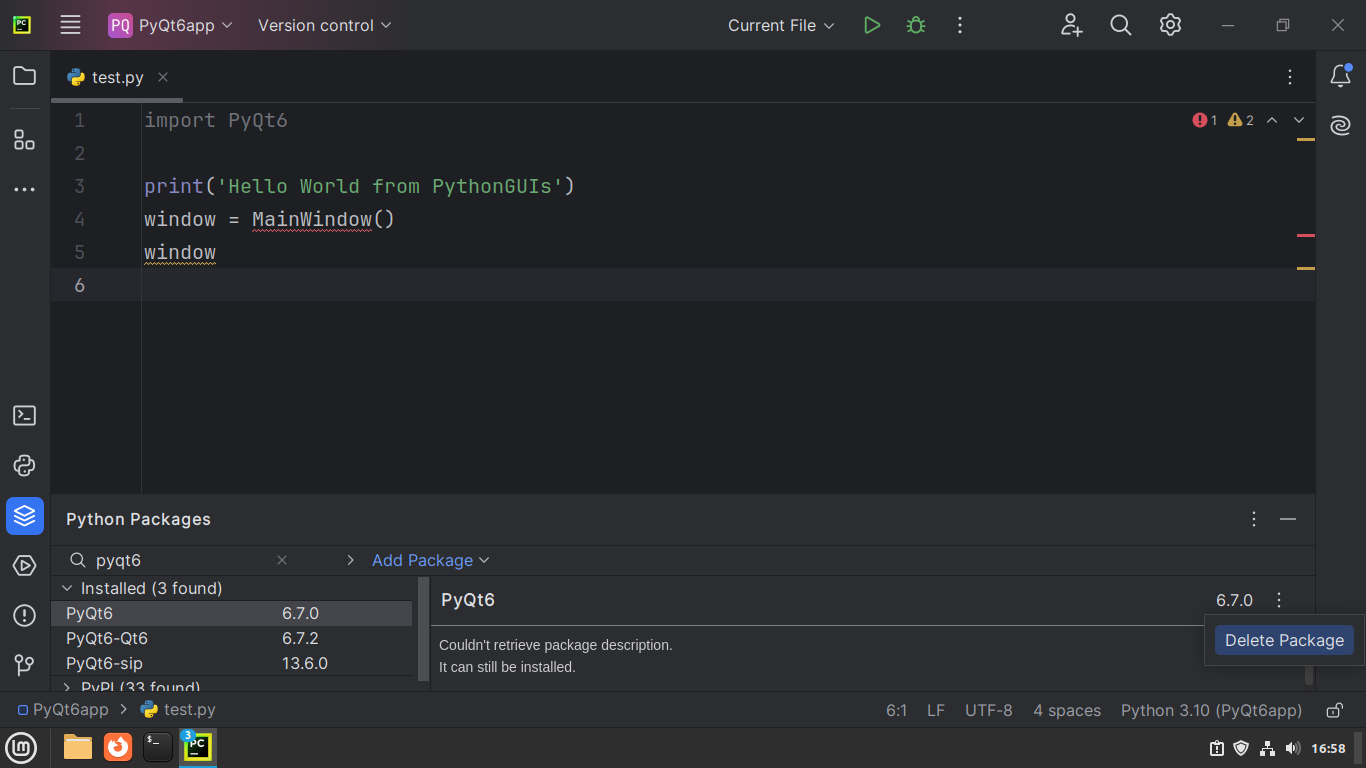Open the main hamburger menu

click(x=70, y=25)
